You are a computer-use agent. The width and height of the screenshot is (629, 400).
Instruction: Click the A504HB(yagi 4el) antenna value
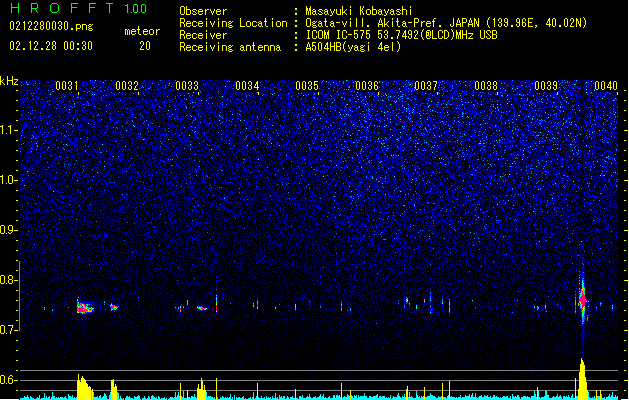(353, 47)
